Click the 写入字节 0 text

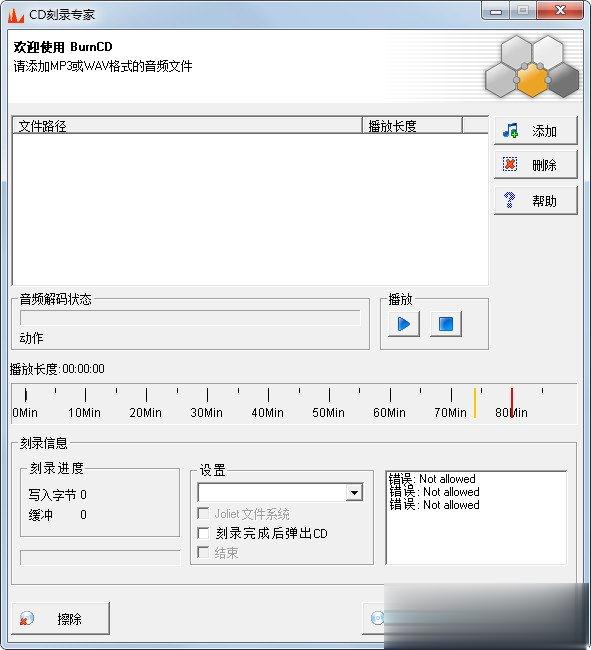click(x=58, y=495)
